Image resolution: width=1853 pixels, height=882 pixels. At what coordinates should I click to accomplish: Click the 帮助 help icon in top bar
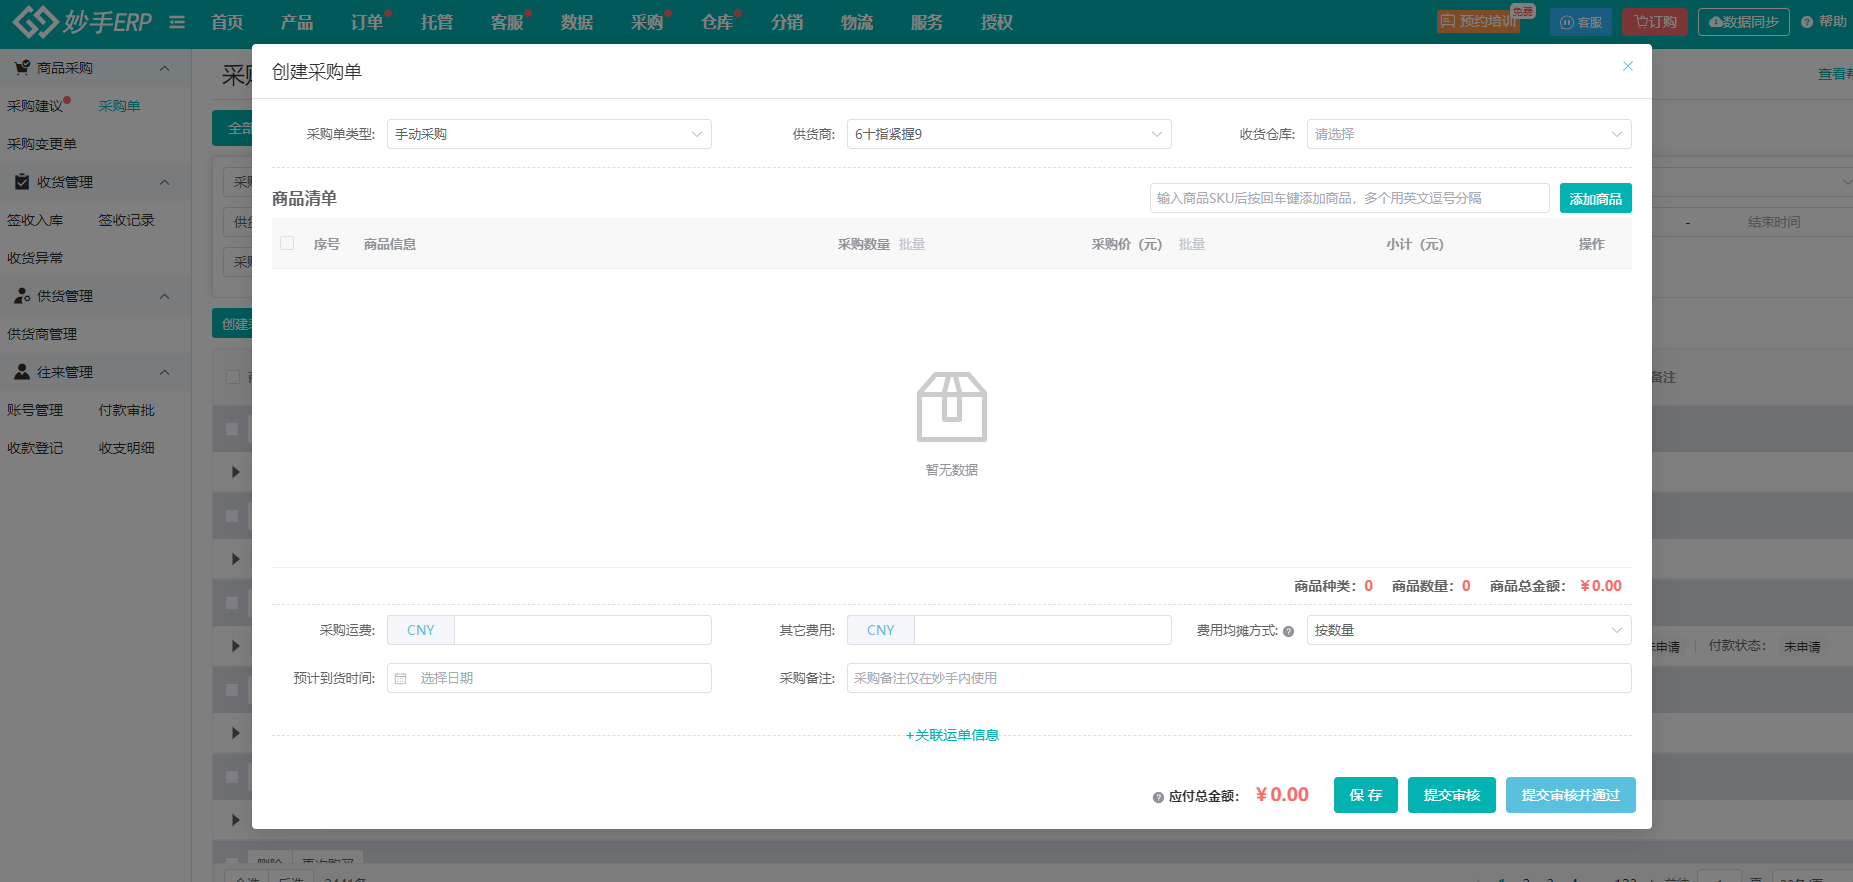click(1807, 22)
